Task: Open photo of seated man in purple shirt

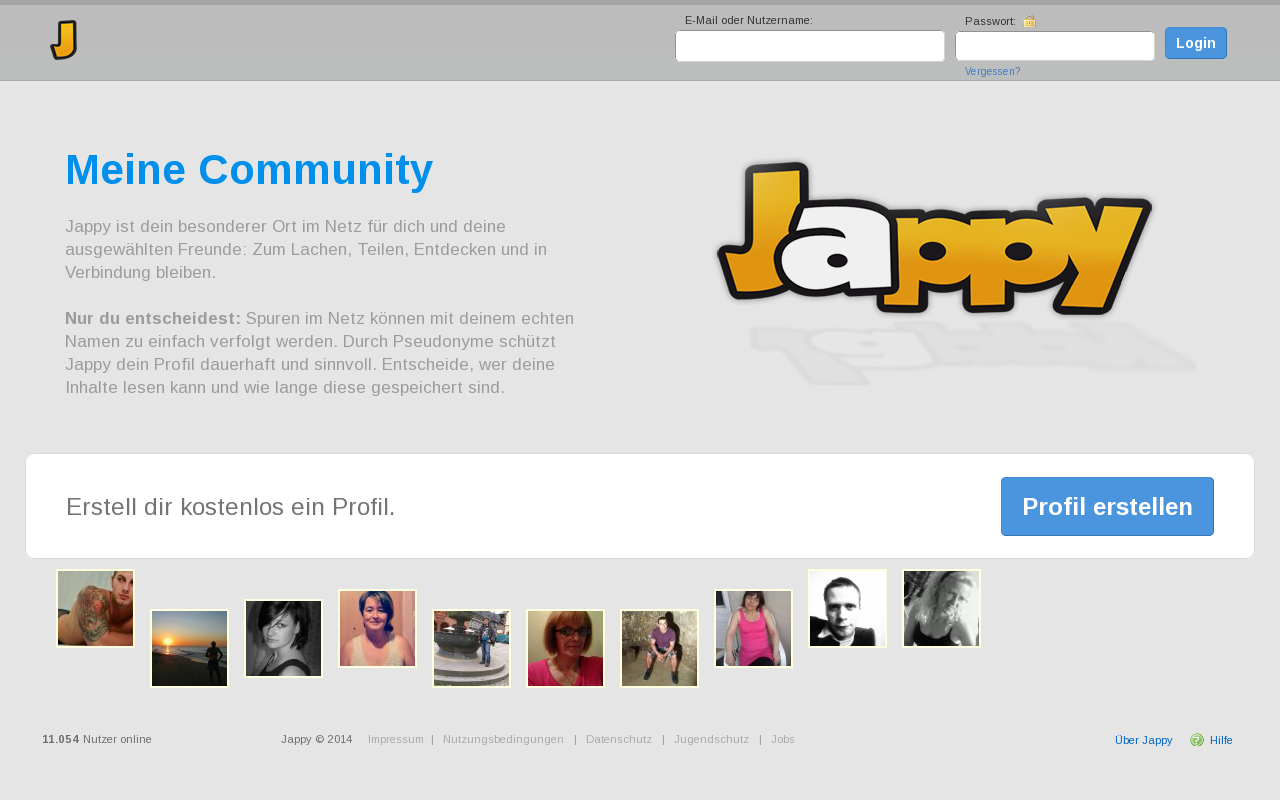Action: pos(659,648)
